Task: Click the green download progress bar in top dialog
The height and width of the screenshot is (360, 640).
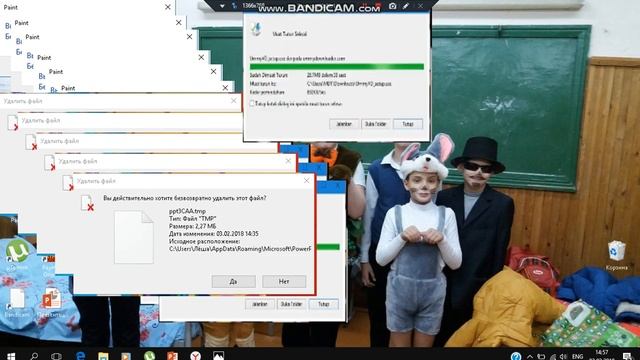Action: 337,67
